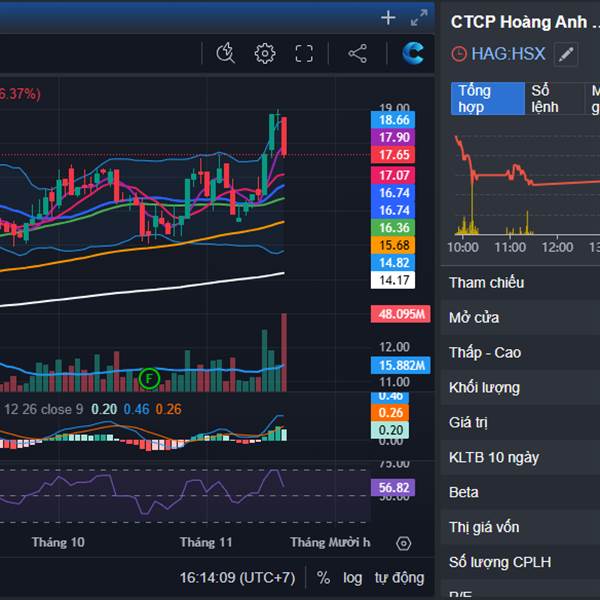Toggle log scale mode

click(x=352, y=577)
